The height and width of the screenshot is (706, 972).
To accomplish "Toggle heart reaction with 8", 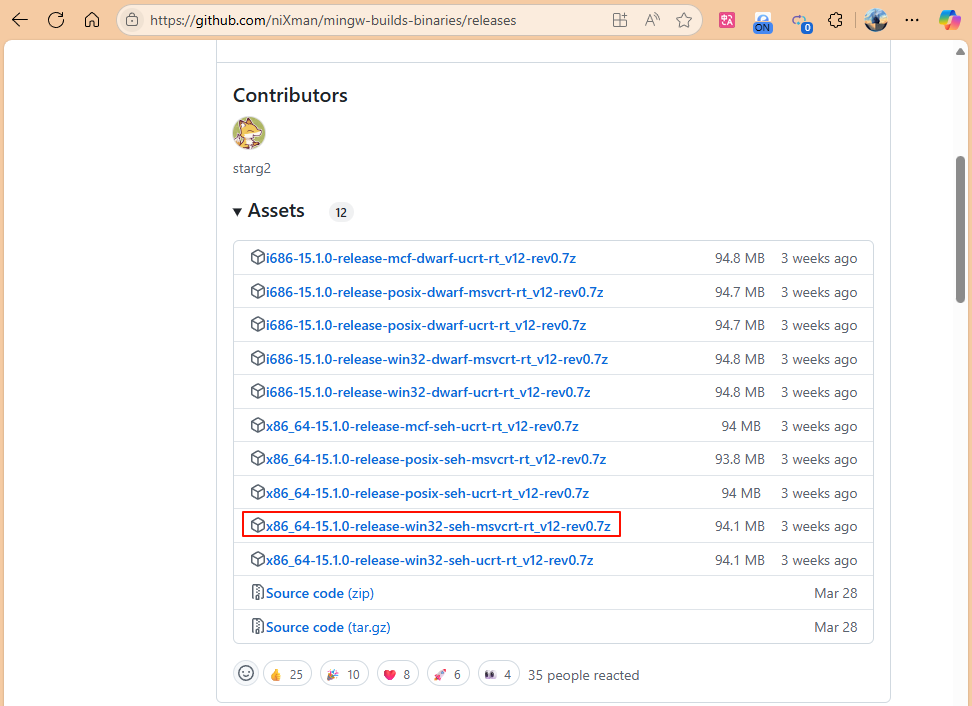I will (397, 674).
